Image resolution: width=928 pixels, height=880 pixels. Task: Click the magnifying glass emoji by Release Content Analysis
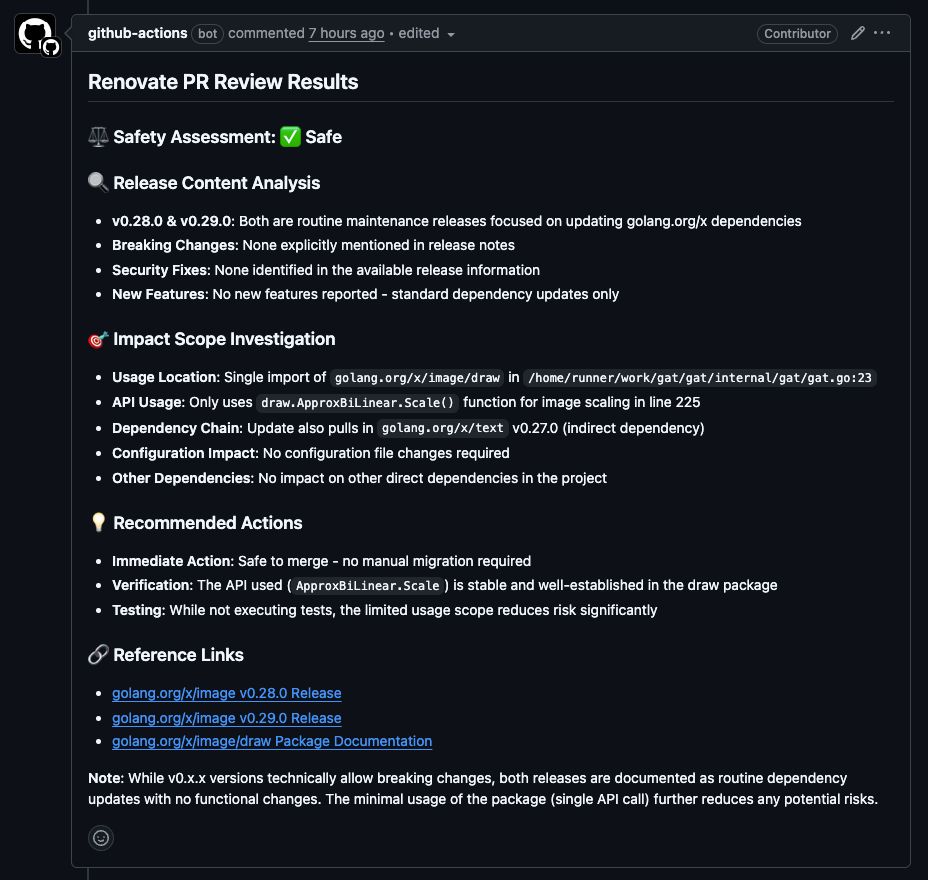(98, 183)
